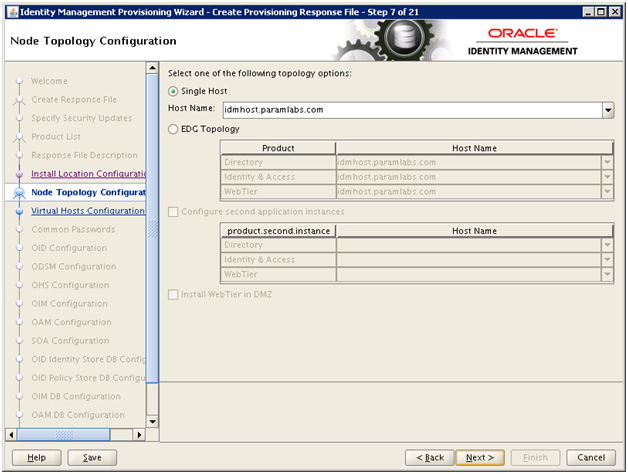628x474 pixels.
Task: Click the Node Topology Configuration step icon
Action: (x=19, y=193)
